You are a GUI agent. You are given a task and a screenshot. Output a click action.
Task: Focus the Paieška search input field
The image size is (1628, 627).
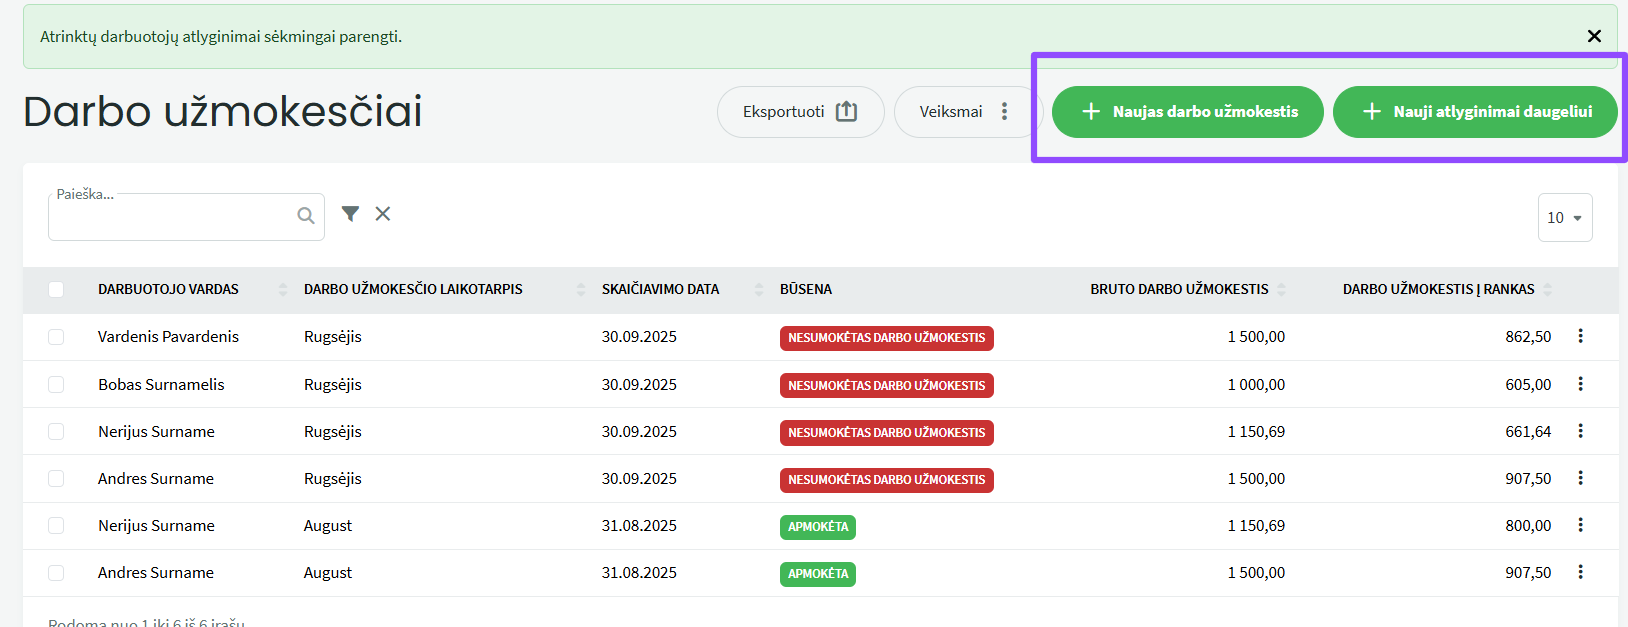[x=170, y=218]
